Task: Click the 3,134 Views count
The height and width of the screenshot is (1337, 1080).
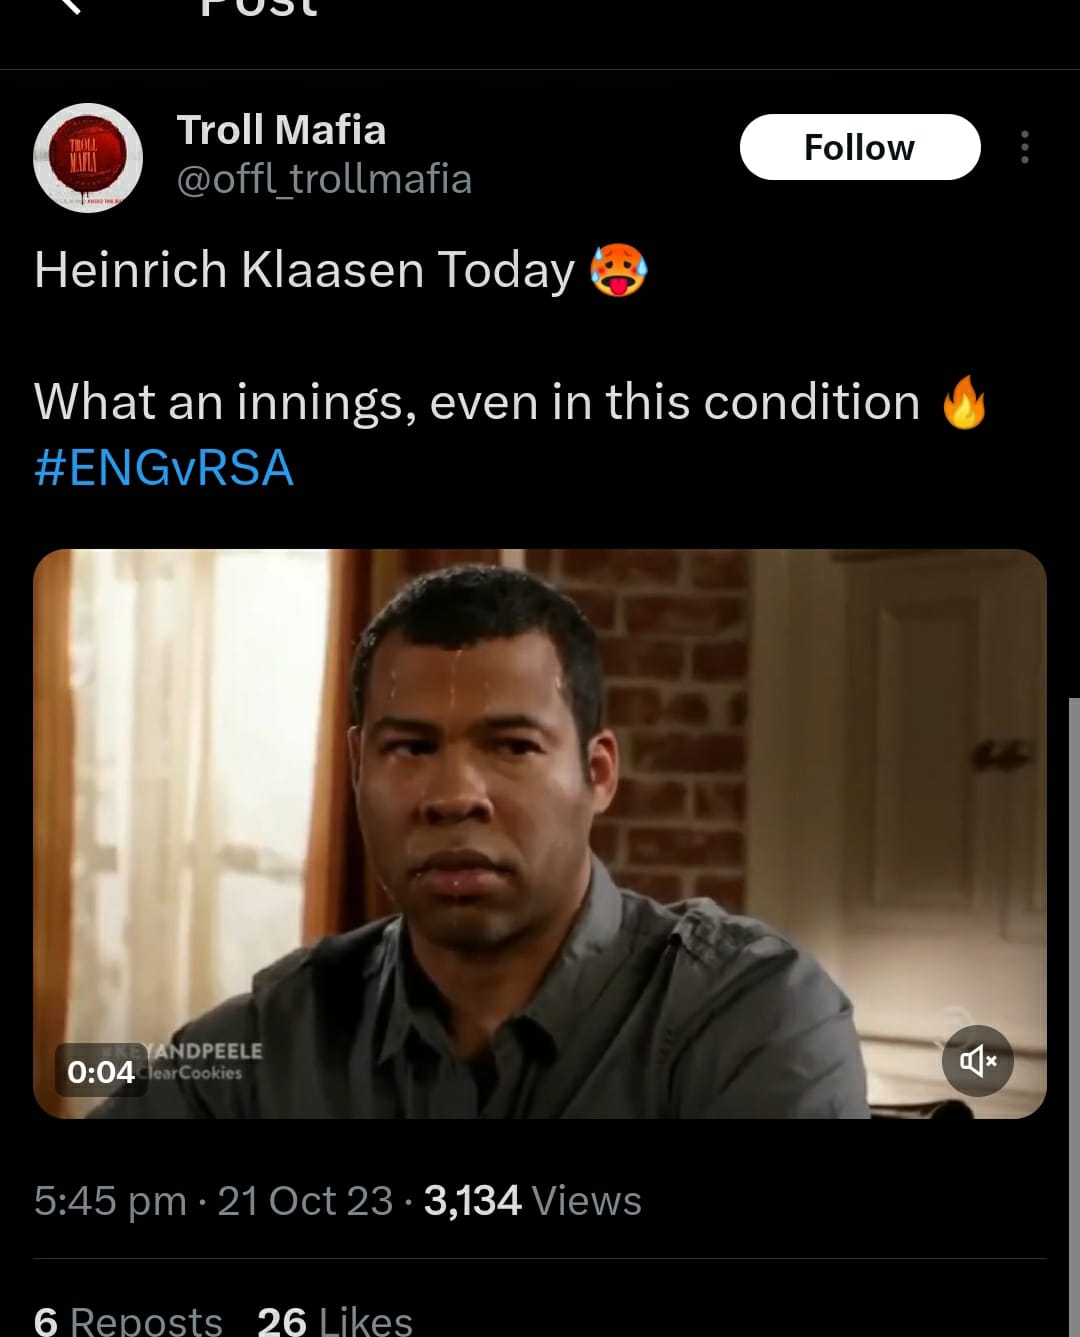Action: (532, 1201)
